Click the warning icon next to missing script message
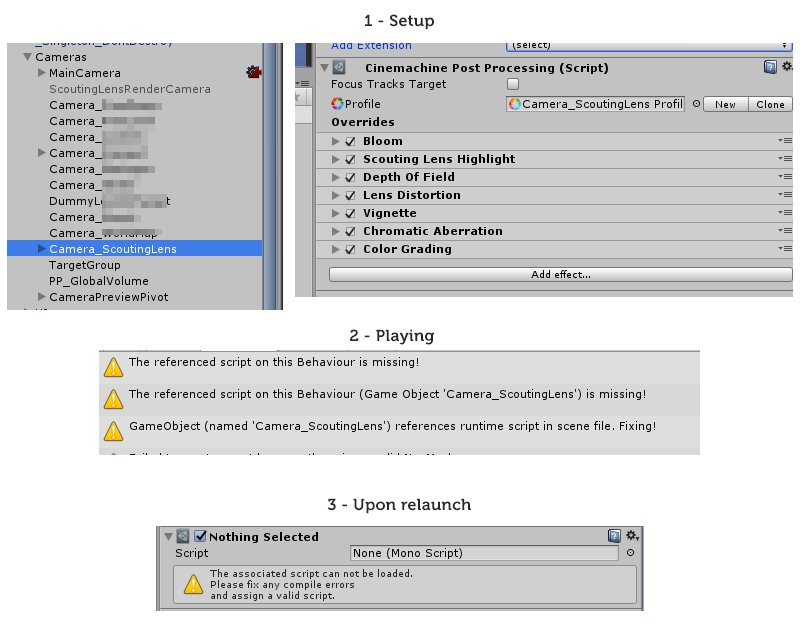 pos(113,364)
